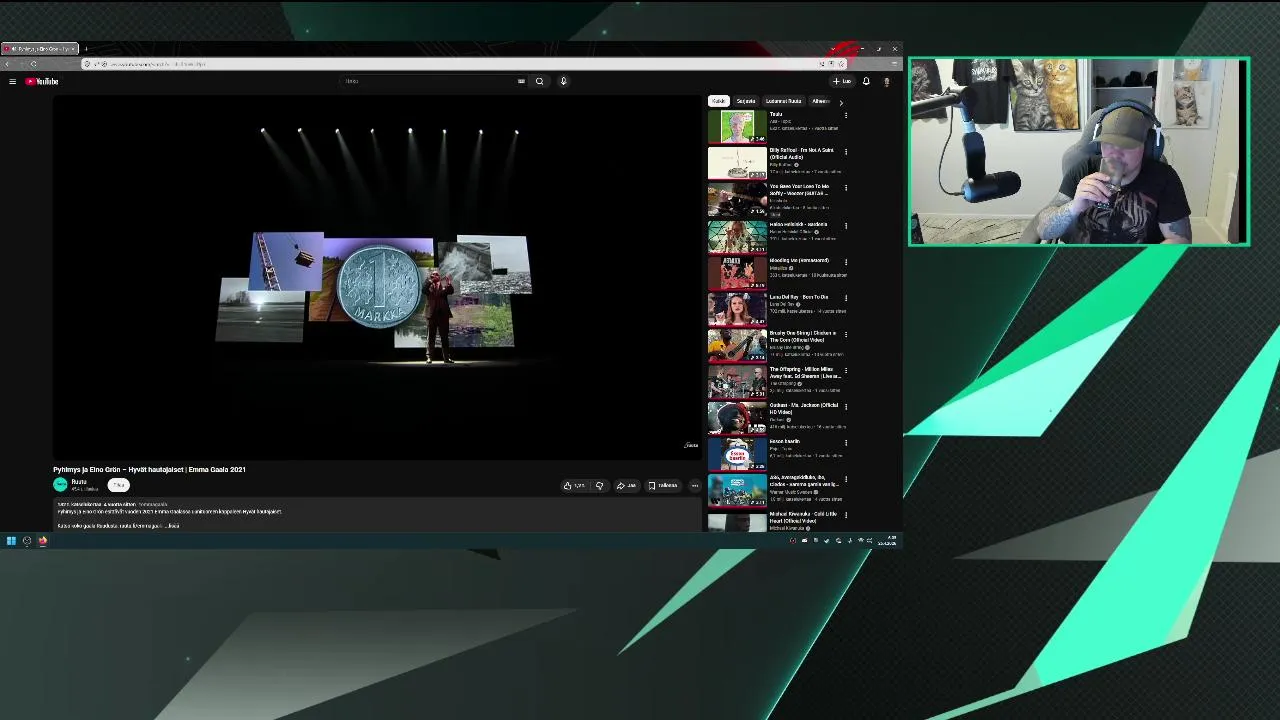Go to the YouTube home logo
This screenshot has height=720, width=1280.
[42, 81]
